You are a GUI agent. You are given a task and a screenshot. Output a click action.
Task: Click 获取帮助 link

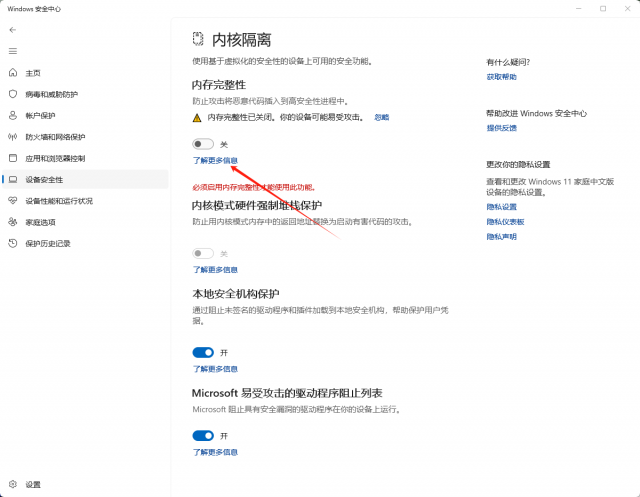point(502,77)
